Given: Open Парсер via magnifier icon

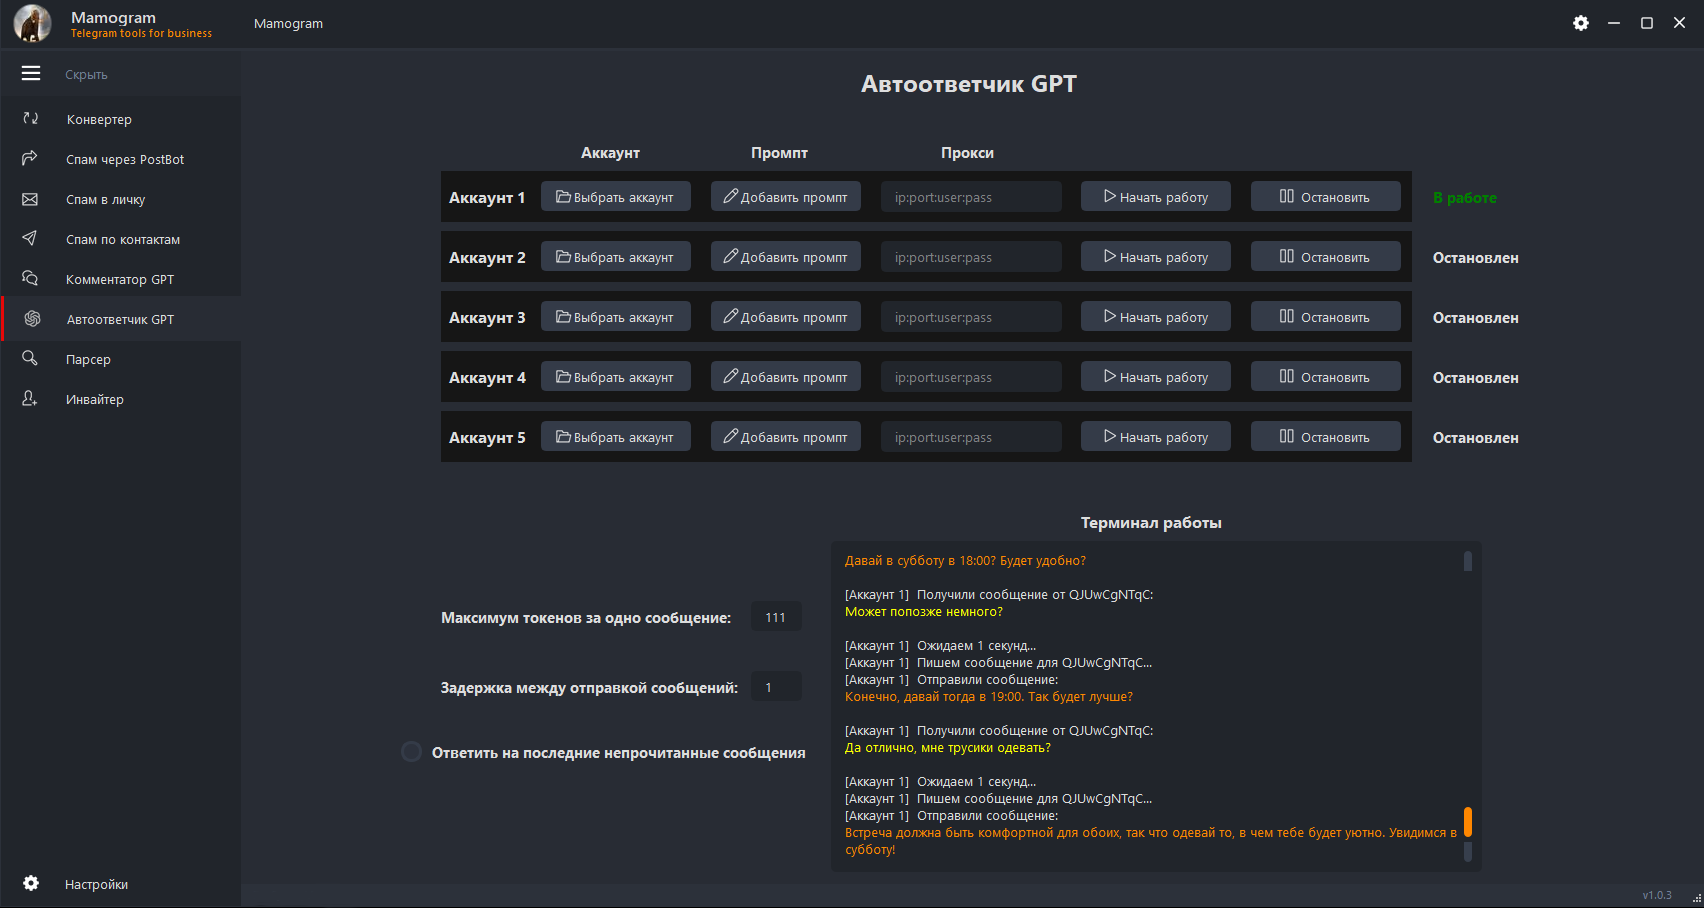Looking at the screenshot, I should (30, 359).
